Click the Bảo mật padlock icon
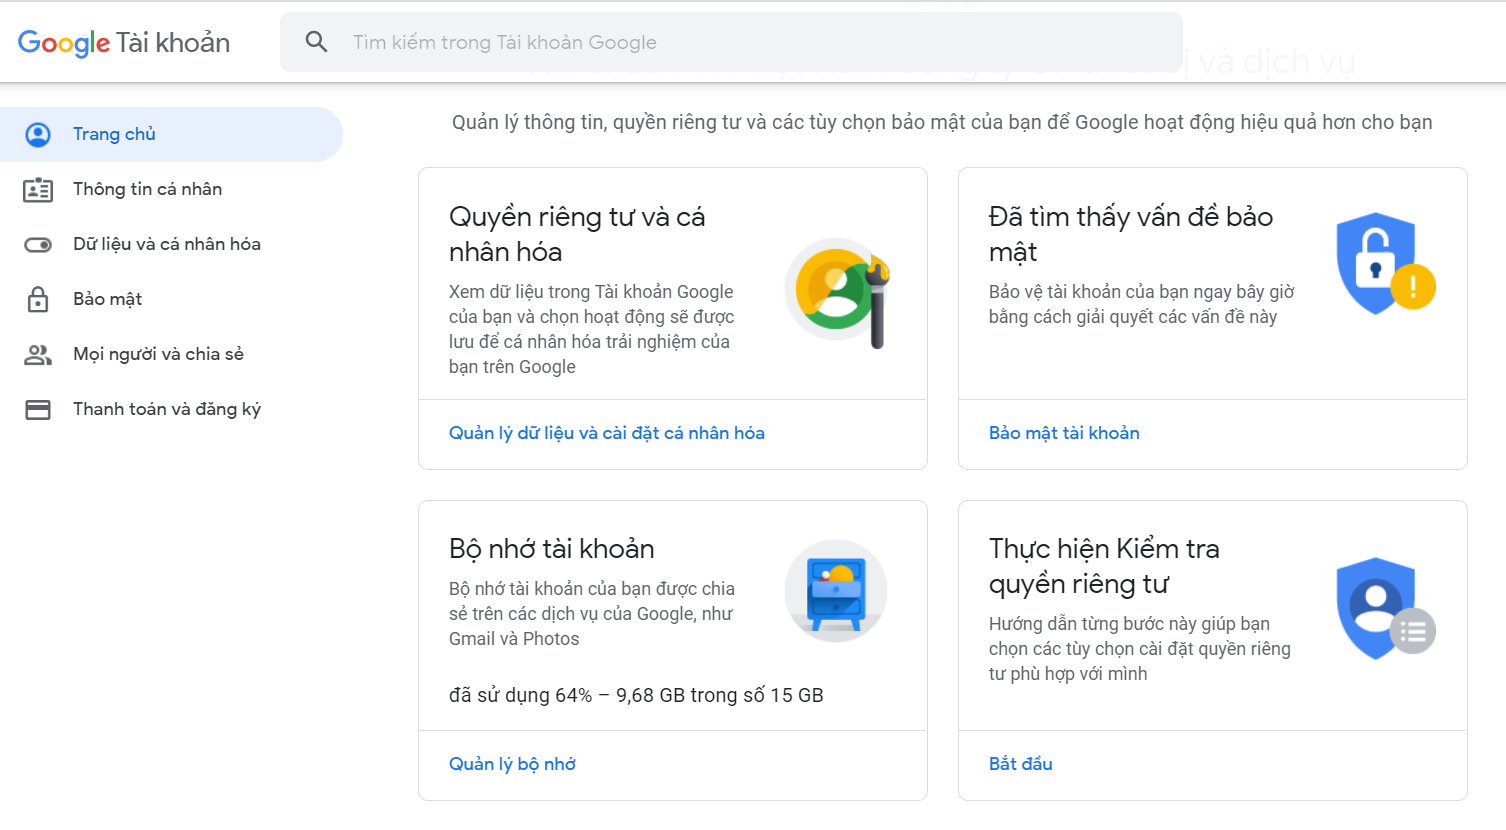1506x830 pixels. (x=38, y=299)
